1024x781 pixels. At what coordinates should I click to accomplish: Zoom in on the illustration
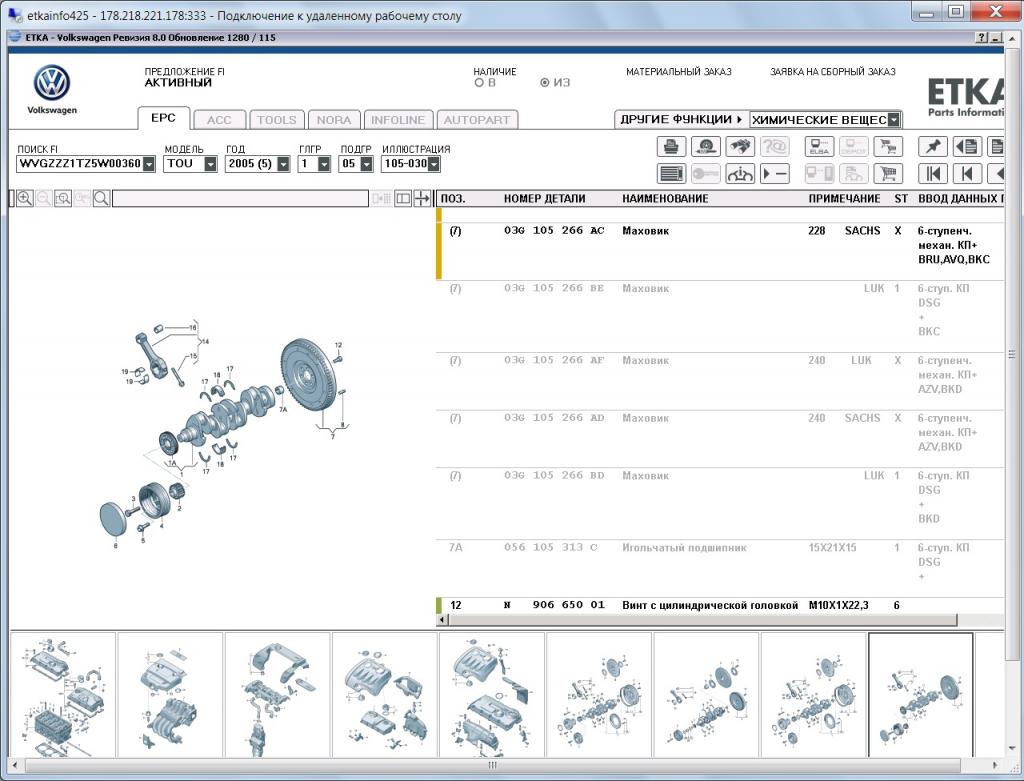[25, 199]
